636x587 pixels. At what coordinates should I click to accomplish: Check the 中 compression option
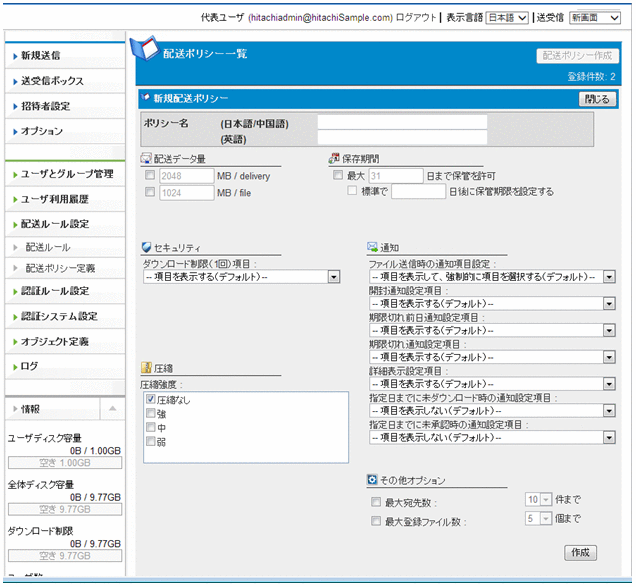(x=151, y=427)
